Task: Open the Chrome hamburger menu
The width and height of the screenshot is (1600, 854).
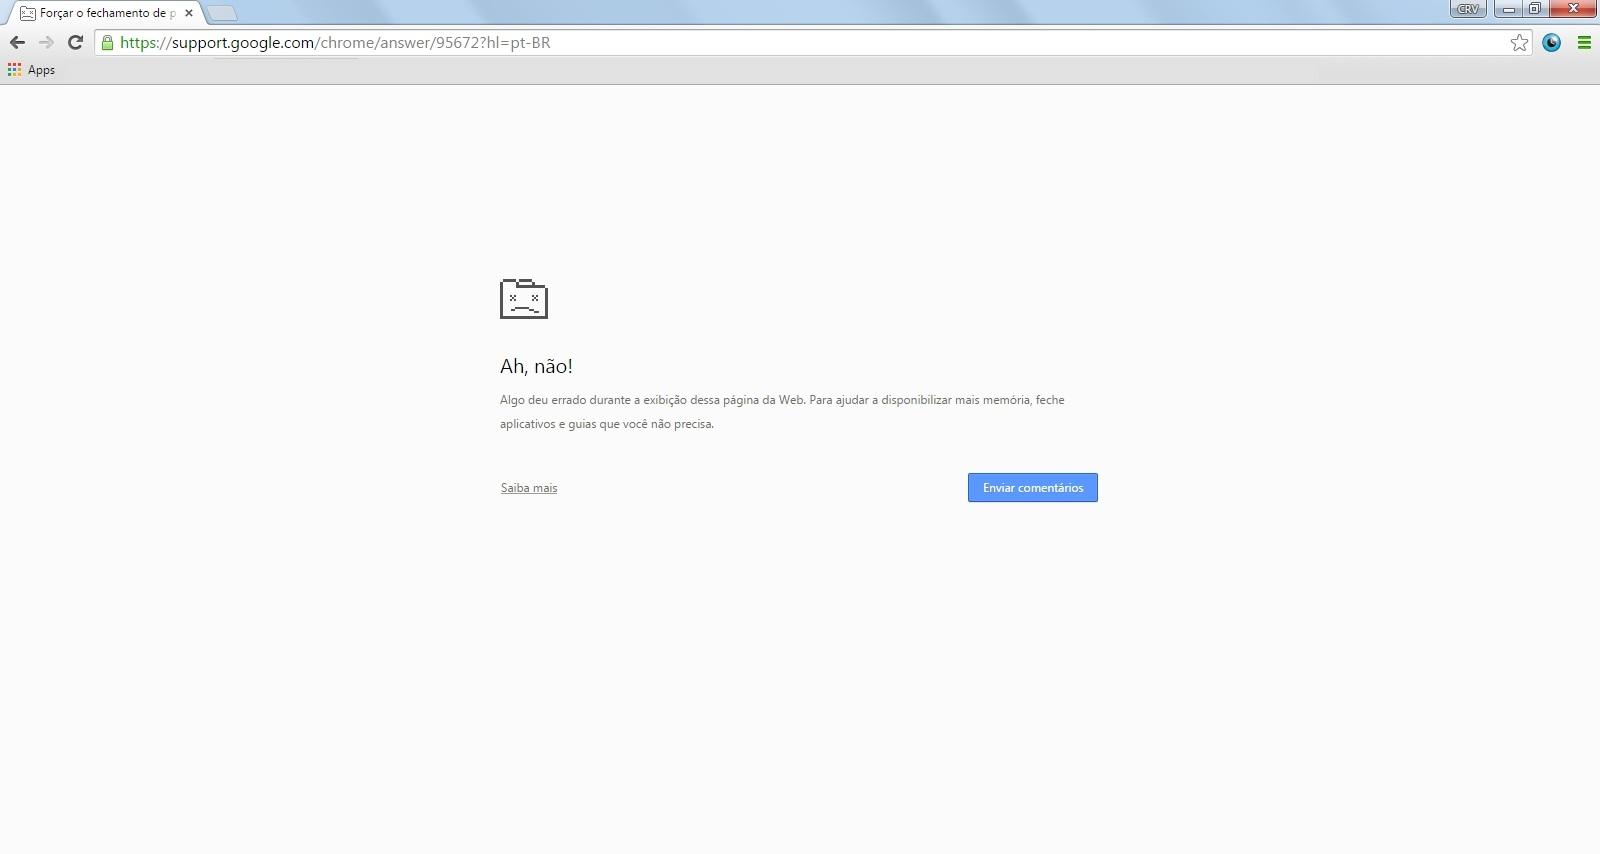Action: coord(1584,42)
